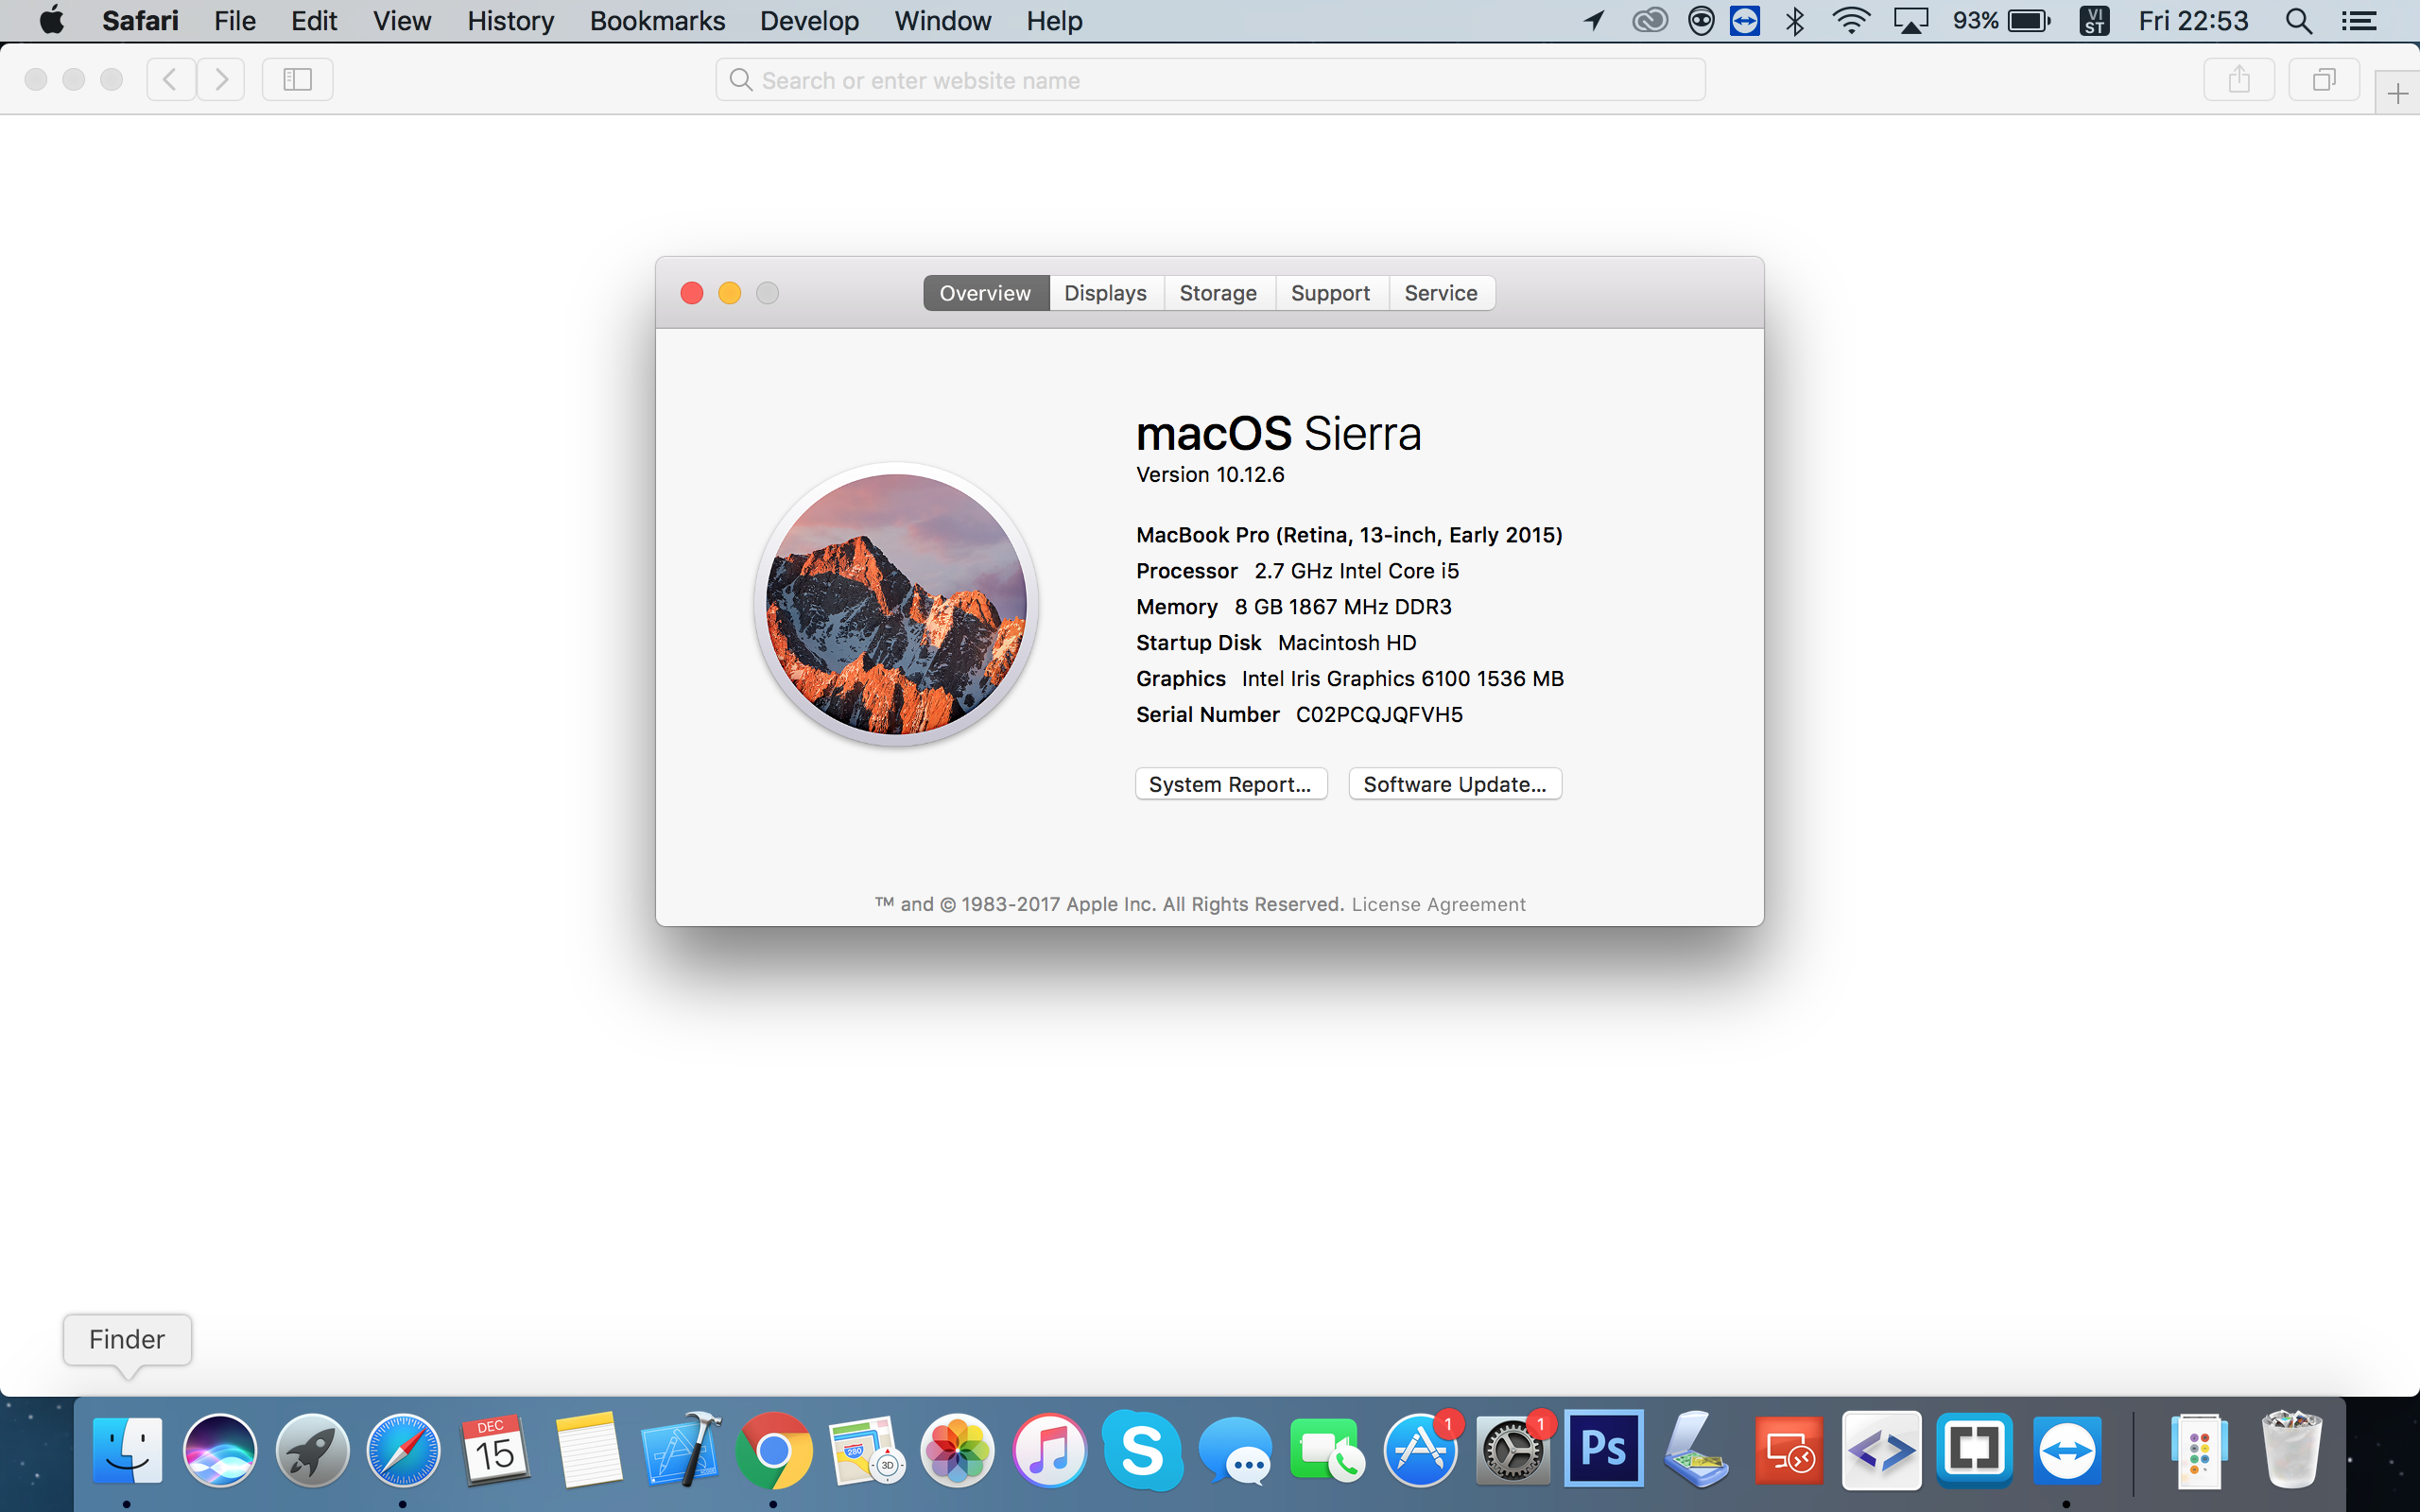This screenshot has width=2420, height=1512.
Task: Open the Bookmarks menu
Action: click(657, 21)
